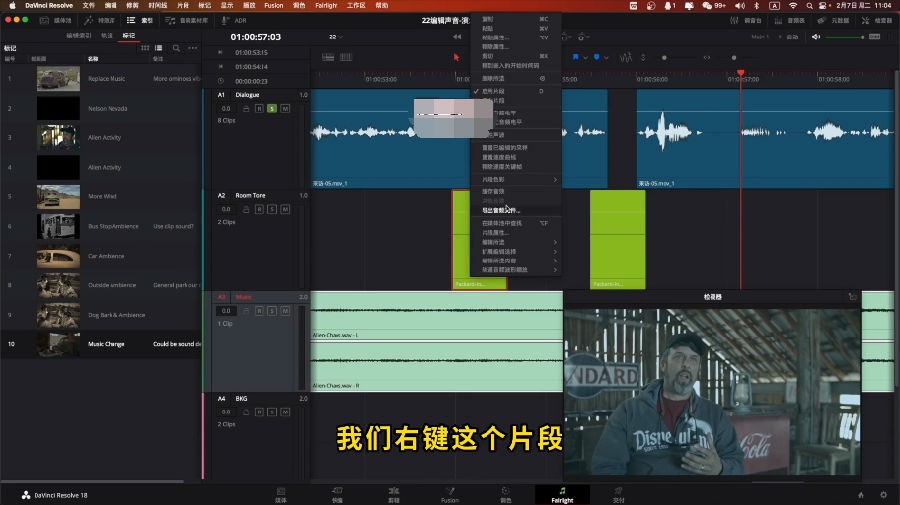The image size is (900, 505).
Task: Click the search icon in the marker panel
Action: 176,48
